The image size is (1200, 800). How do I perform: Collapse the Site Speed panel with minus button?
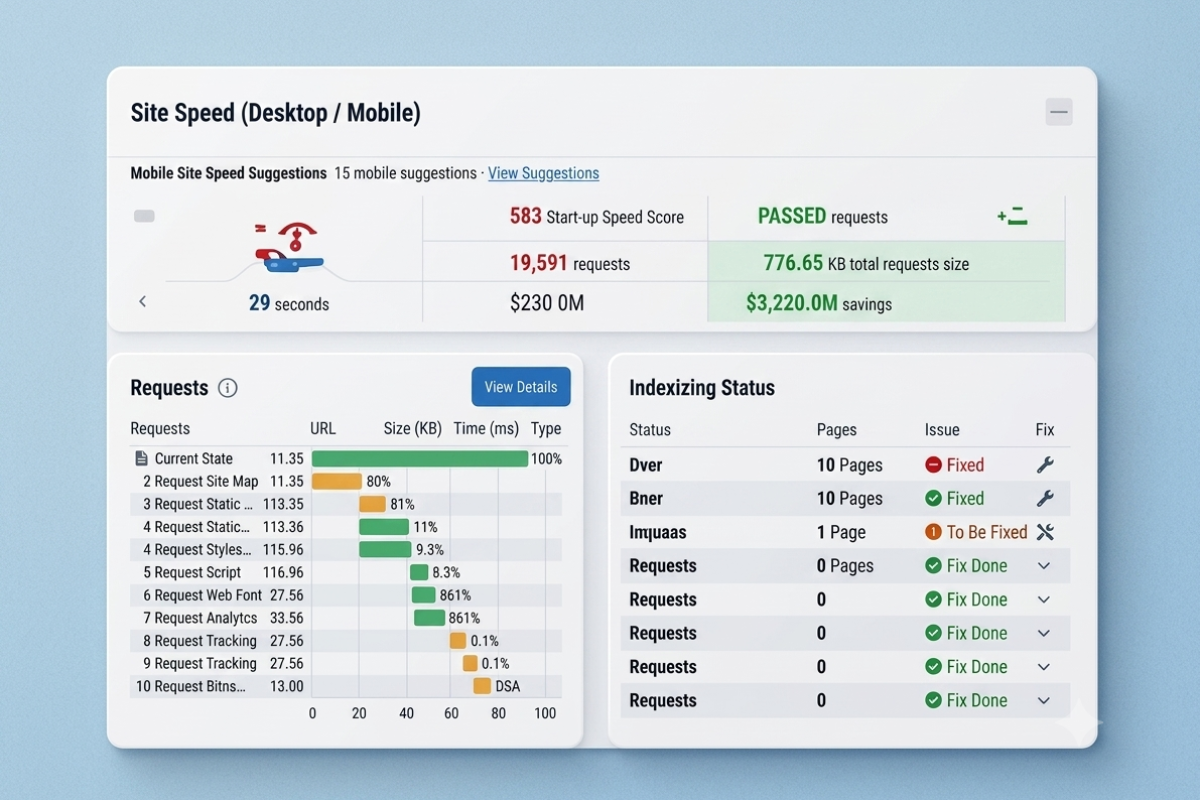pos(1059,112)
